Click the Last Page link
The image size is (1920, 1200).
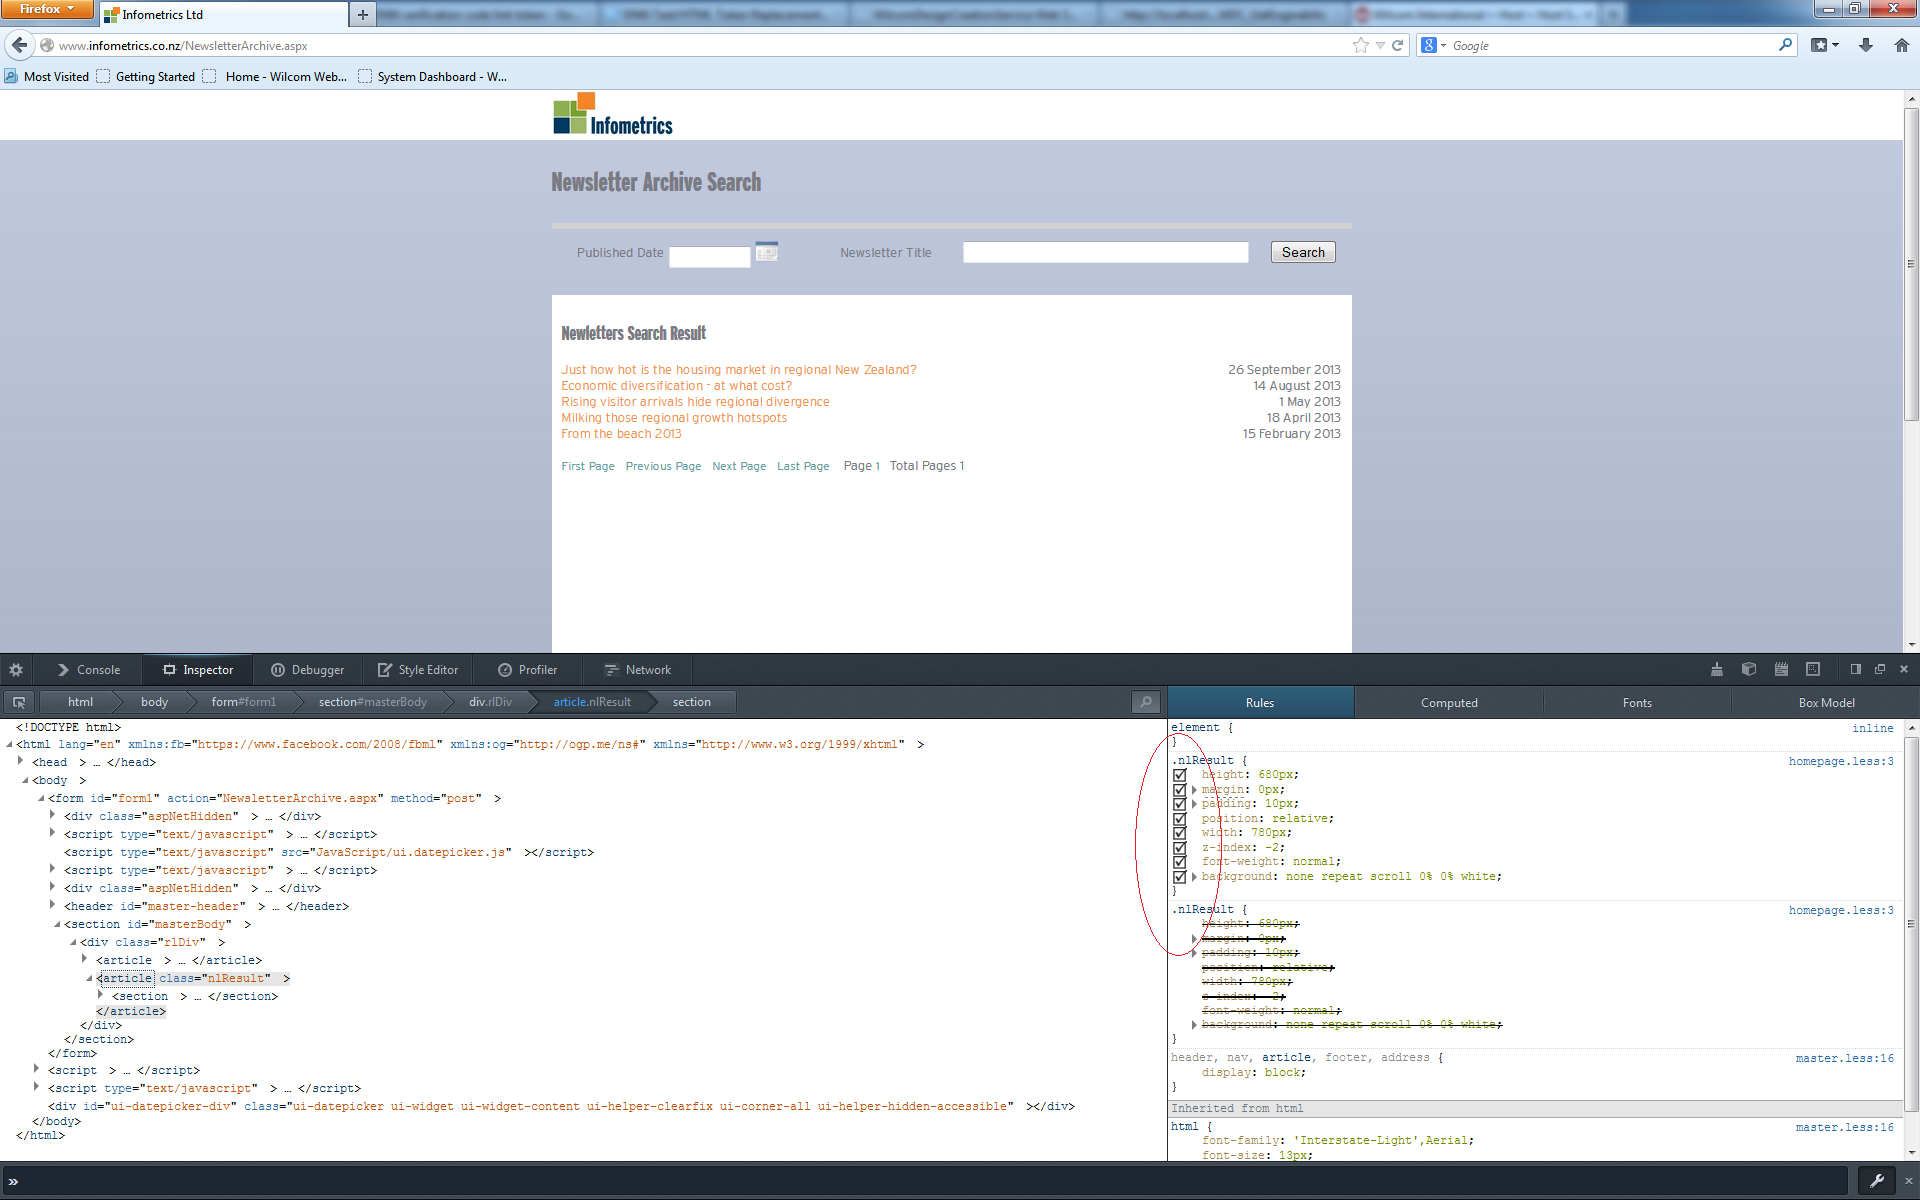click(x=803, y=466)
